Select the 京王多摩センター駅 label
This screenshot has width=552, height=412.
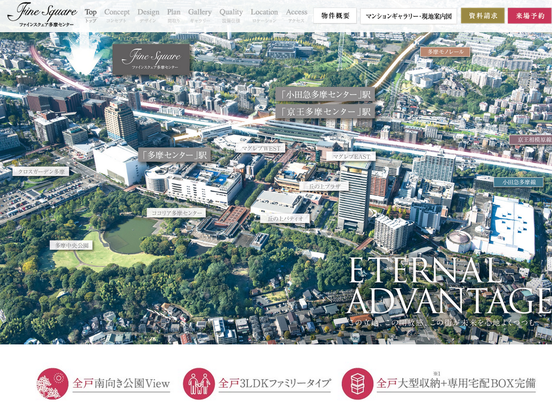click(x=325, y=112)
